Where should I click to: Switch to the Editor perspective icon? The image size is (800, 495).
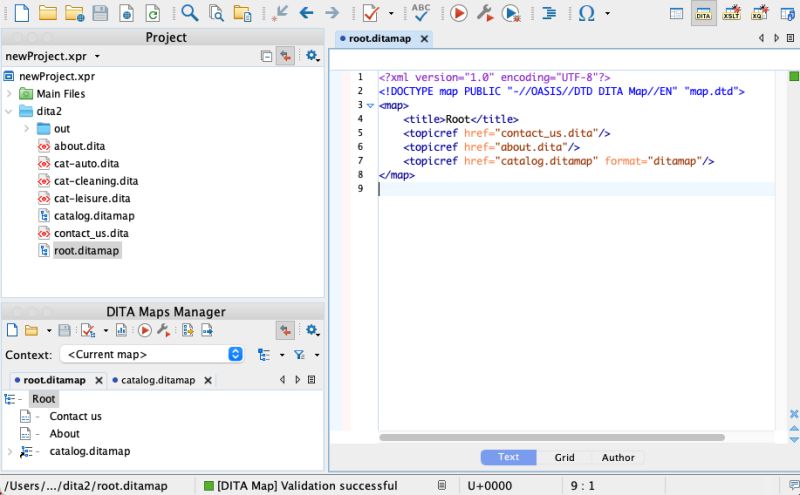(677, 14)
